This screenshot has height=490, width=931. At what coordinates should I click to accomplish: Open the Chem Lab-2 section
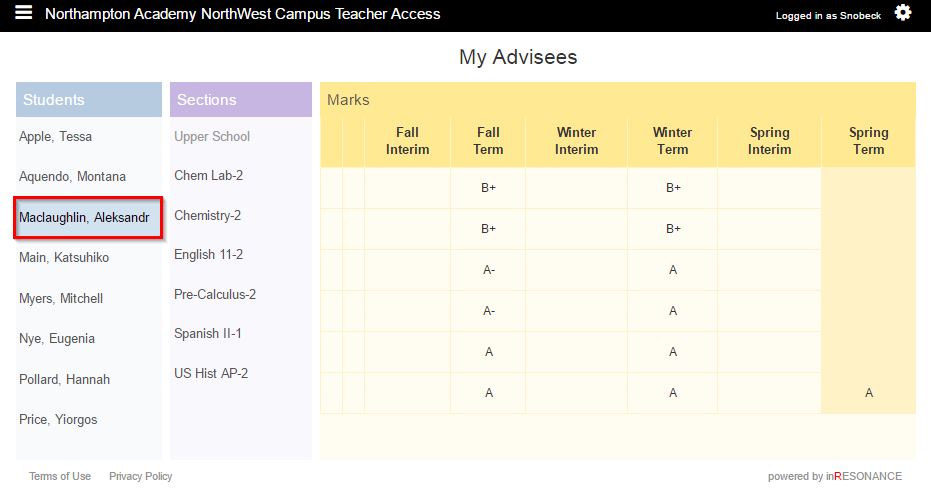coord(209,176)
